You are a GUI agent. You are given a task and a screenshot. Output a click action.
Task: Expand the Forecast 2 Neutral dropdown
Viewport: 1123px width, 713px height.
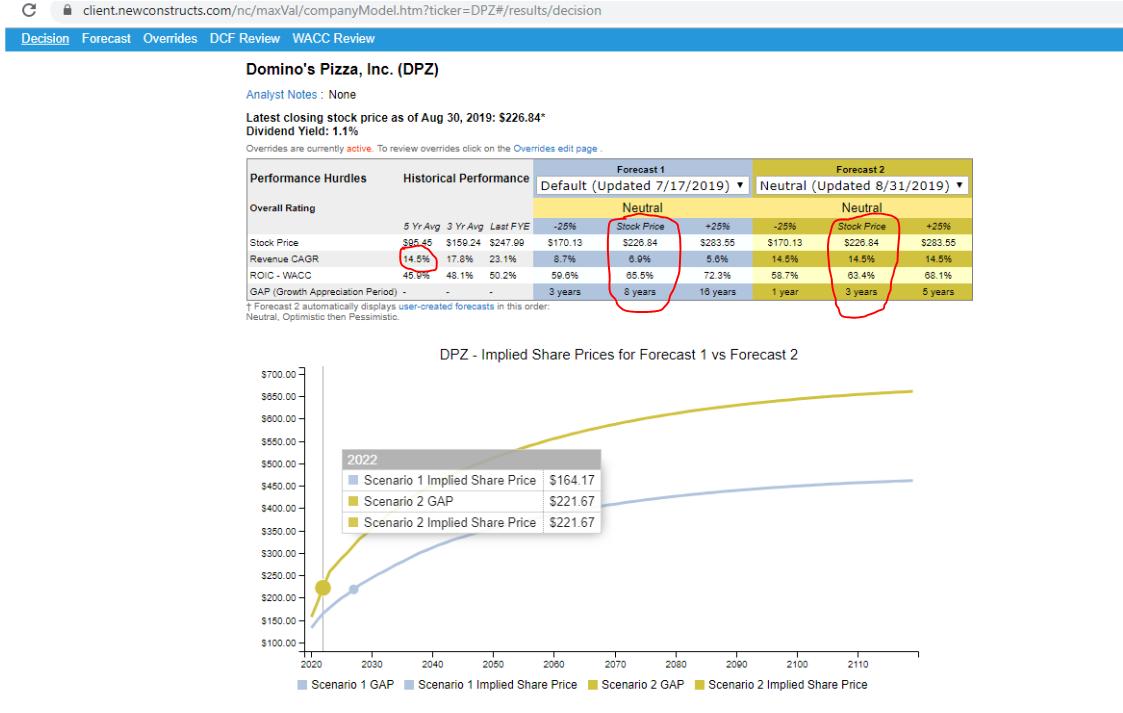pos(862,185)
